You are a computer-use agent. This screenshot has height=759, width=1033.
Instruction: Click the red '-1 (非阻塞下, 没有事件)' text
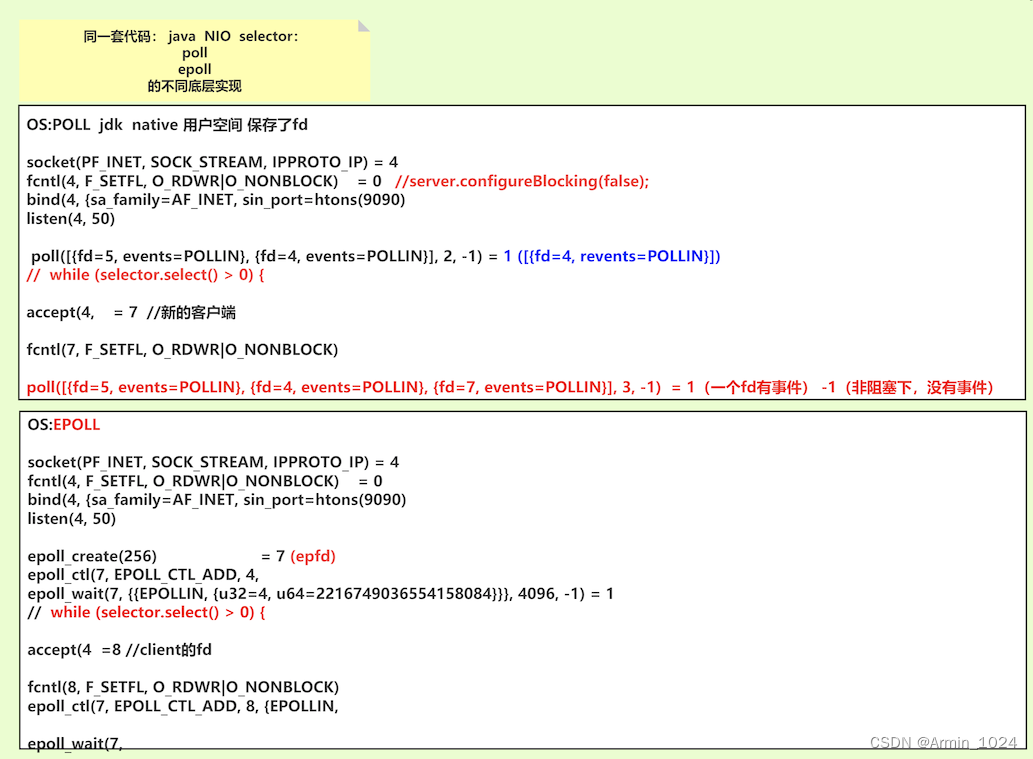click(x=907, y=387)
